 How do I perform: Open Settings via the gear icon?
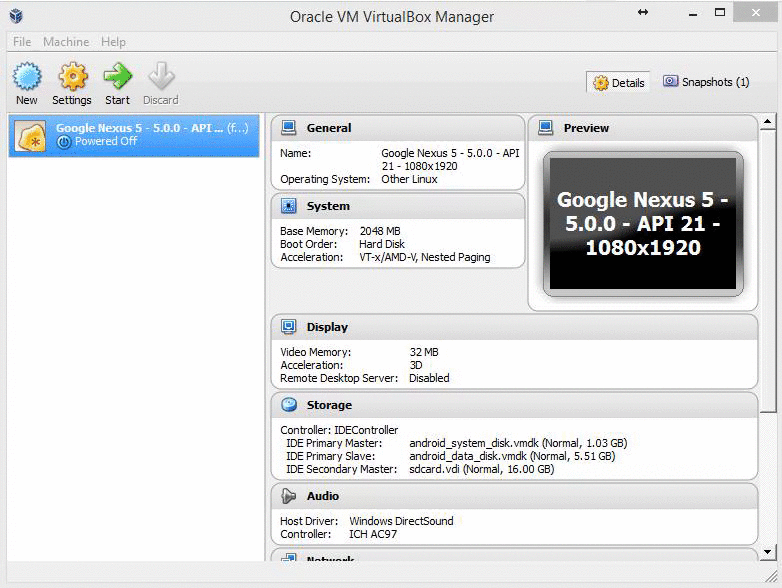click(x=73, y=76)
